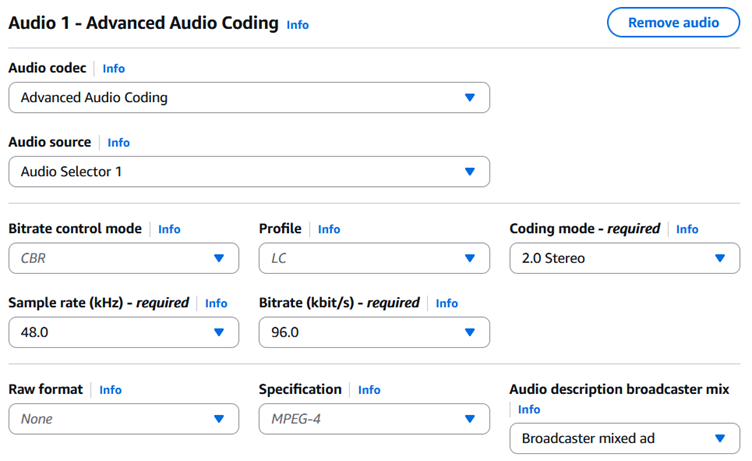
Task: Click Info link beside Raw format
Action: (x=110, y=390)
